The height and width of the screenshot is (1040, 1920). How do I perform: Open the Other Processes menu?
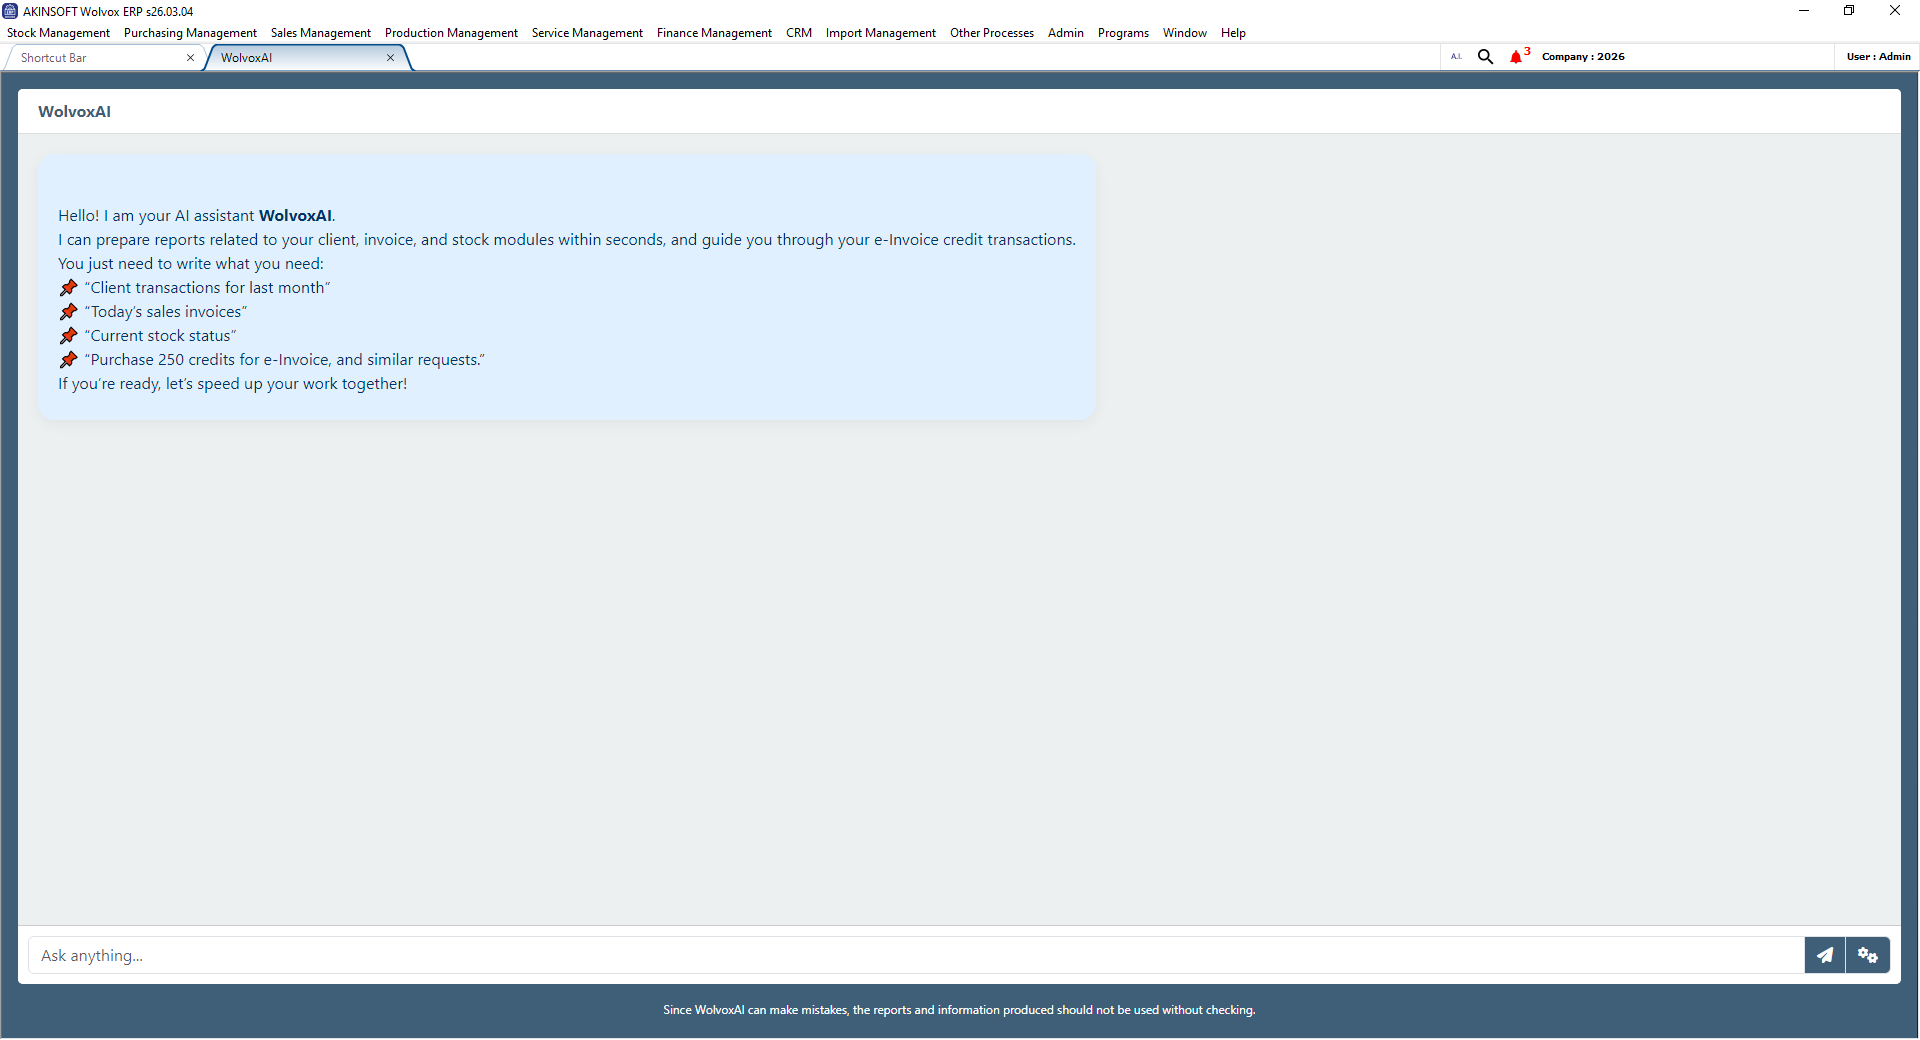[x=992, y=33]
